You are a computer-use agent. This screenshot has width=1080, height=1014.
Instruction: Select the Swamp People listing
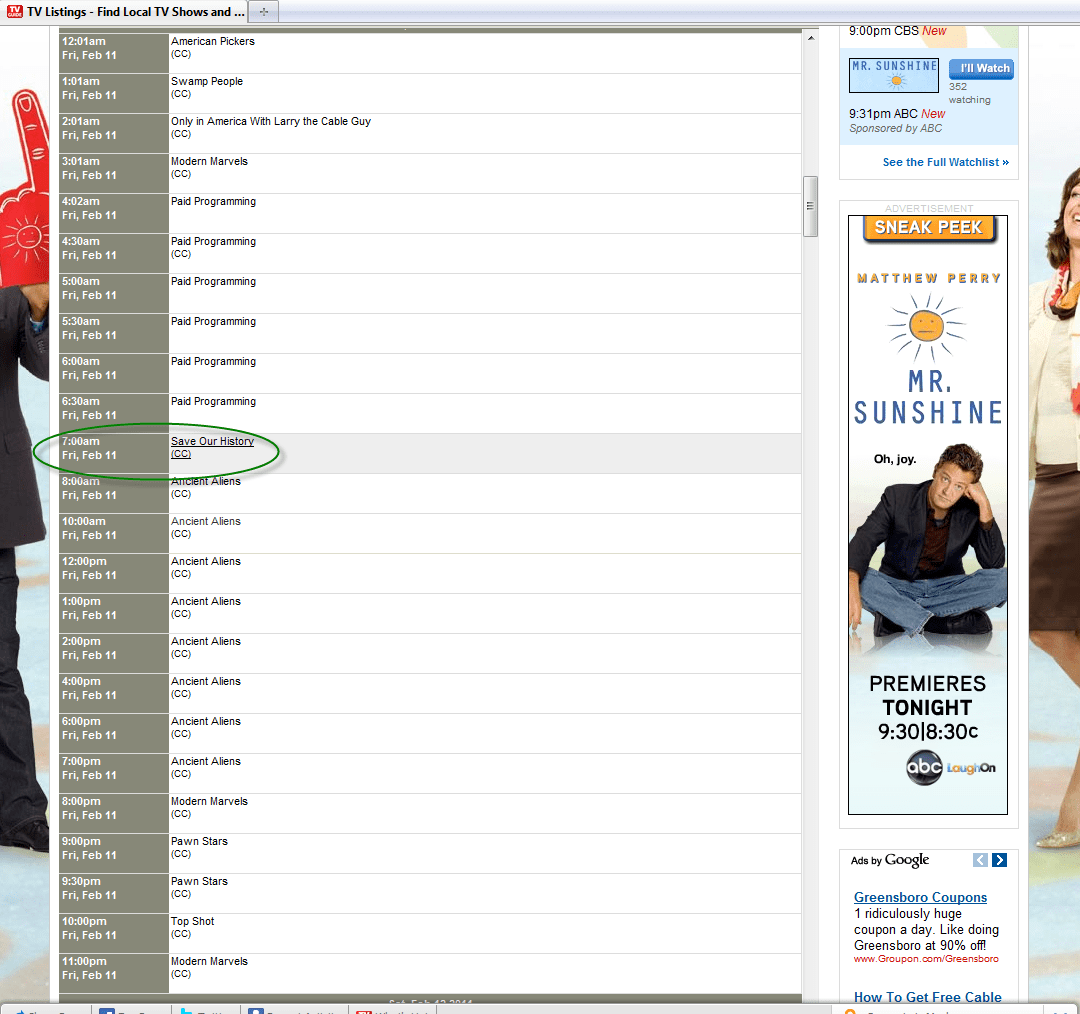click(x=207, y=81)
